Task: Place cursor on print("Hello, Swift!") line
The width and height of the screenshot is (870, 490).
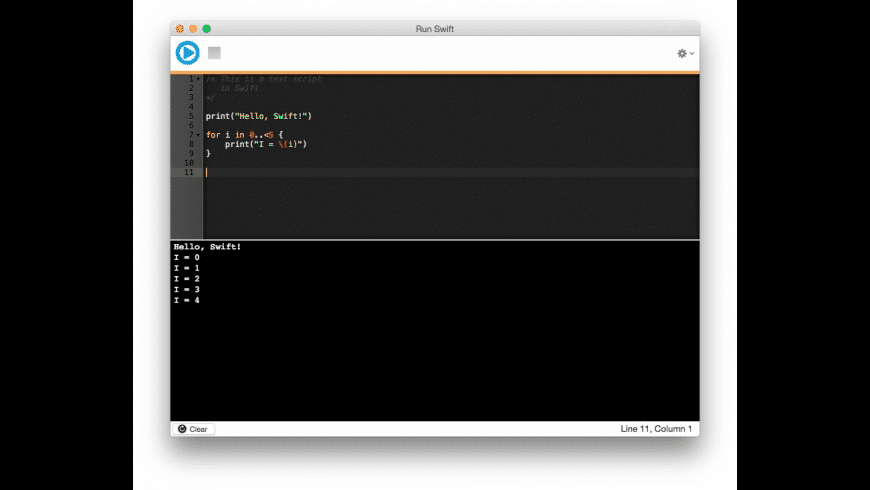Action: click(259, 116)
